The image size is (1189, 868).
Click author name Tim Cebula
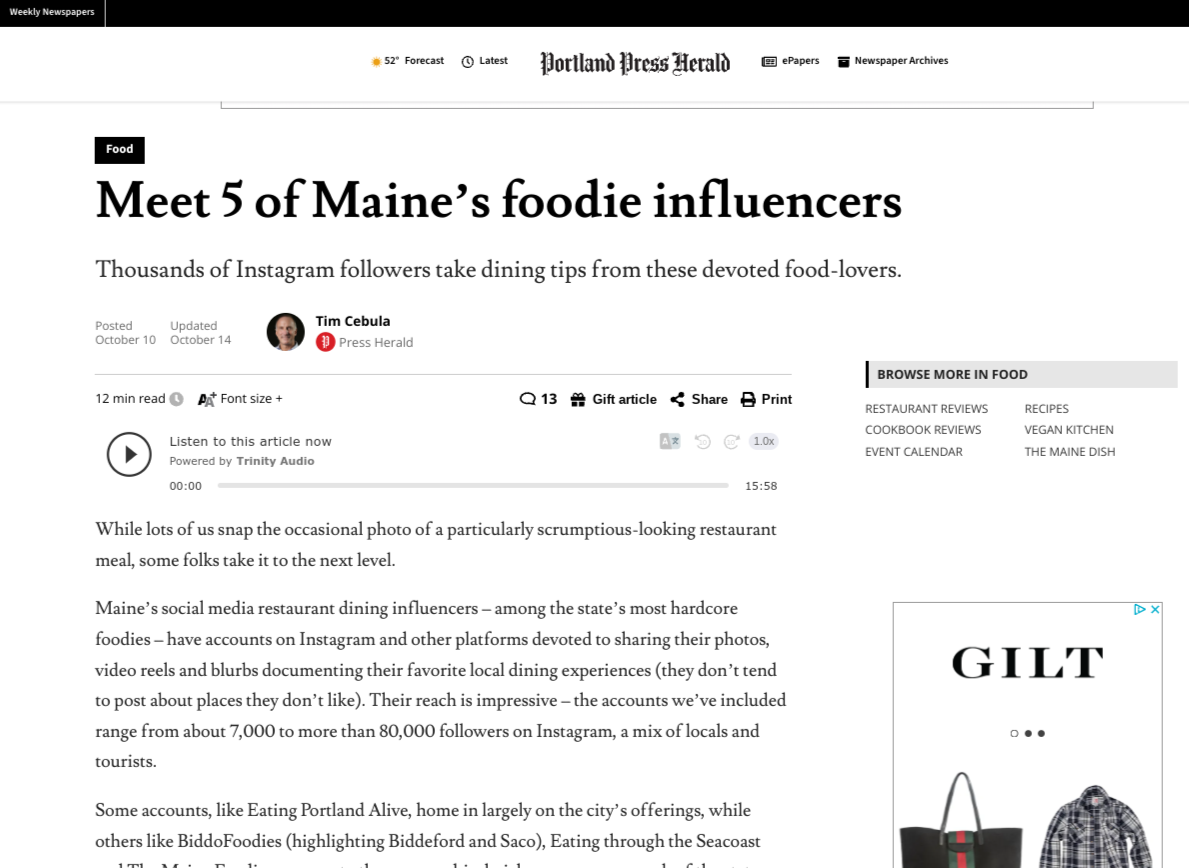[352, 321]
